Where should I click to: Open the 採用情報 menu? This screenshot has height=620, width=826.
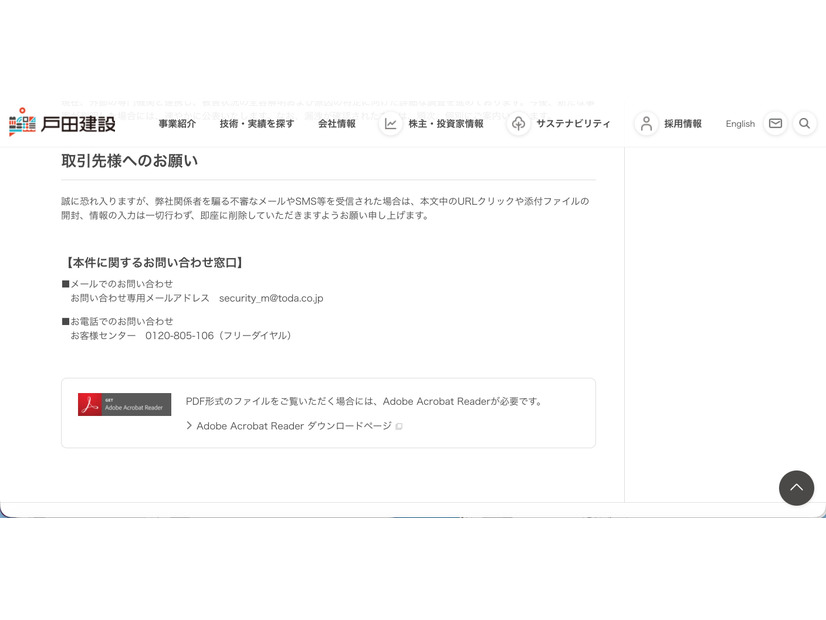pyautogui.click(x=683, y=124)
